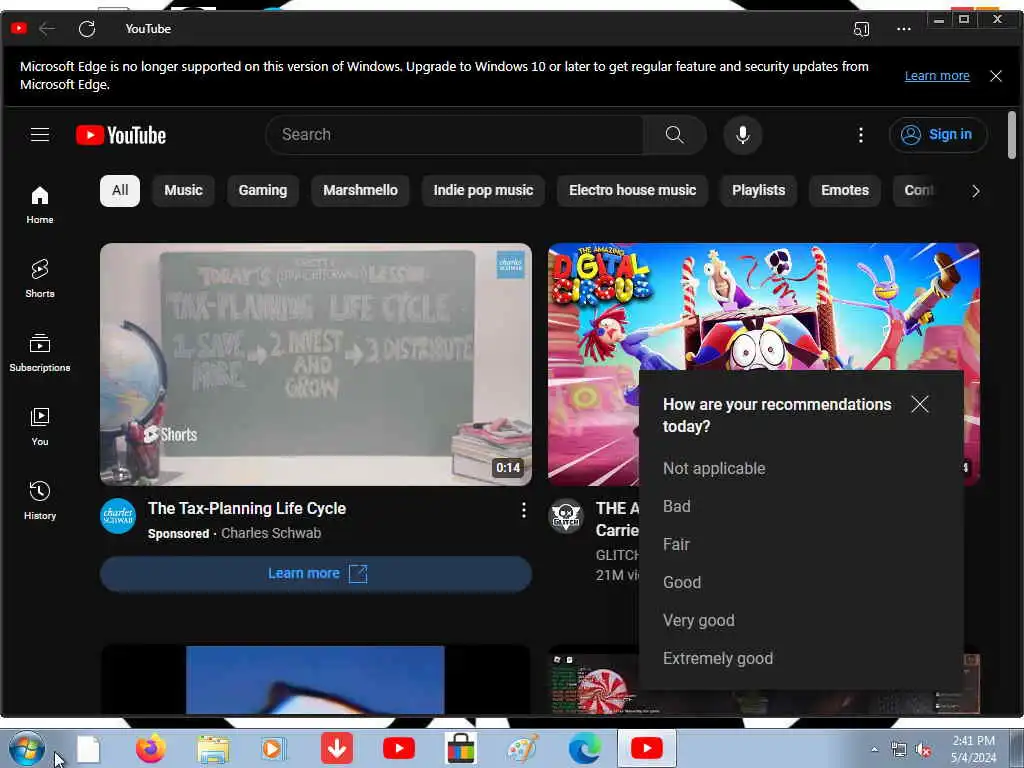The width and height of the screenshot is (1024, 768).
Task: Select the Emotes filter chip
Action: [845, 191]
